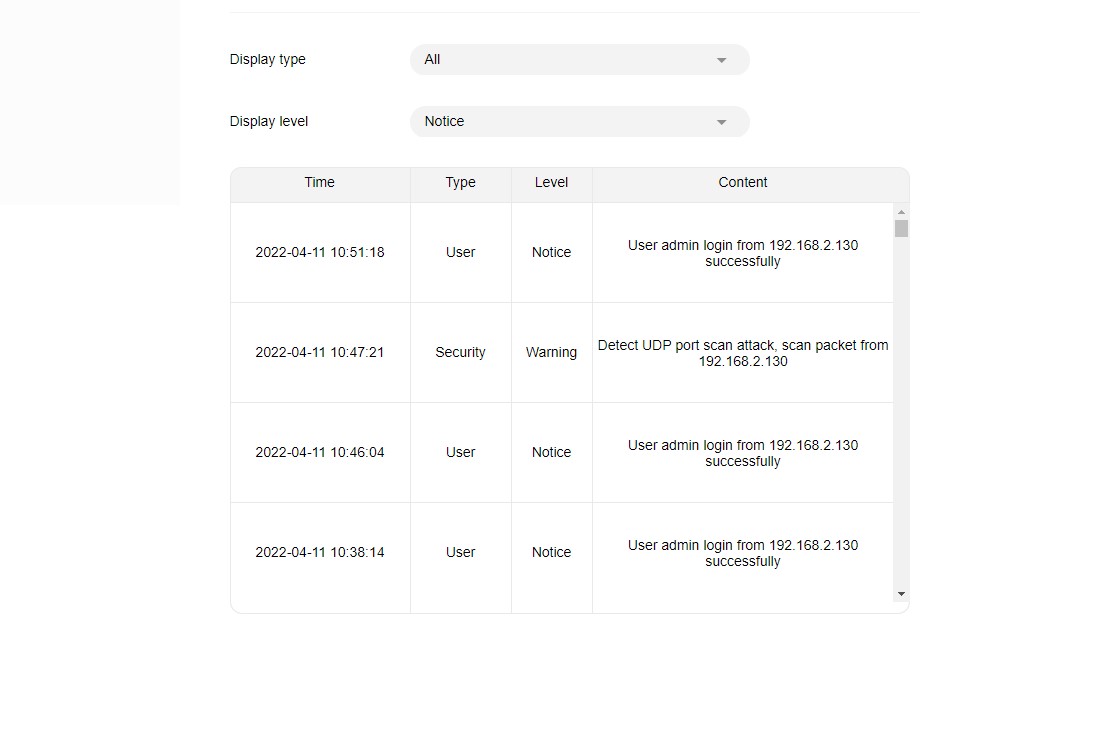
Task: Click the arrow icon on Display level selector
Action: click(721, 122)
